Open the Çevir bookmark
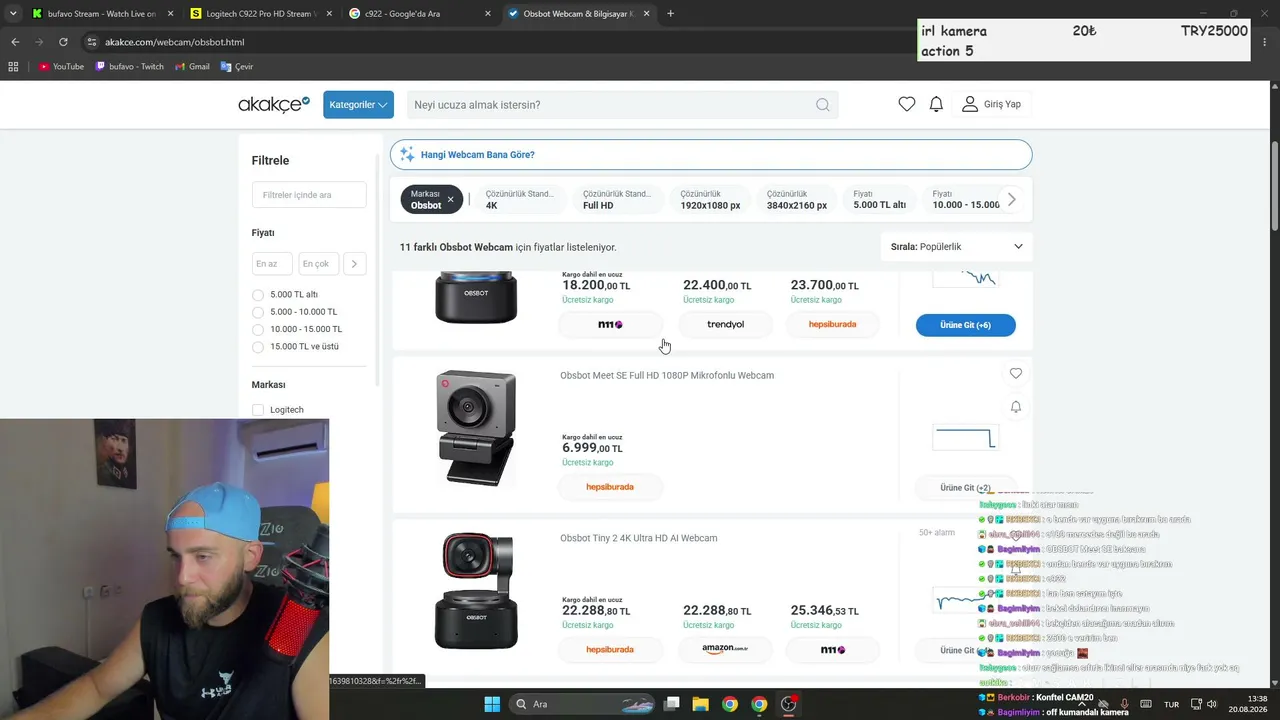This screenshot has width=1280, height=720. [x=237, y=67]
